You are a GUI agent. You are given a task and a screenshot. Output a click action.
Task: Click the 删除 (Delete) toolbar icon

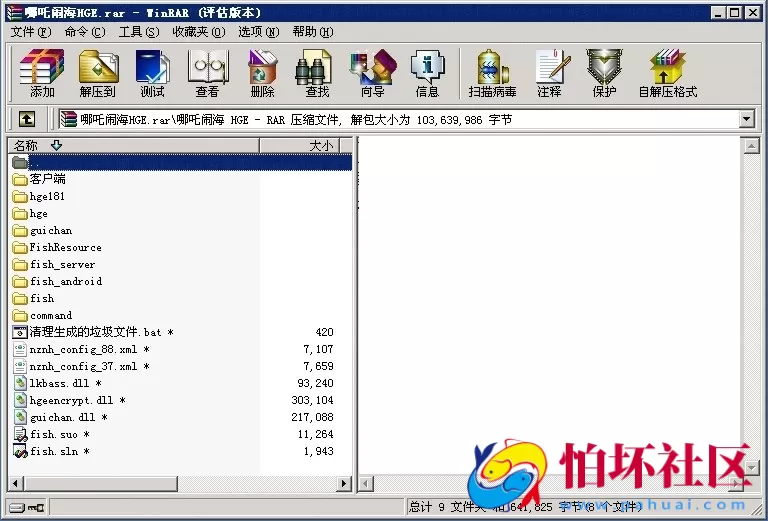pos(263,73)
